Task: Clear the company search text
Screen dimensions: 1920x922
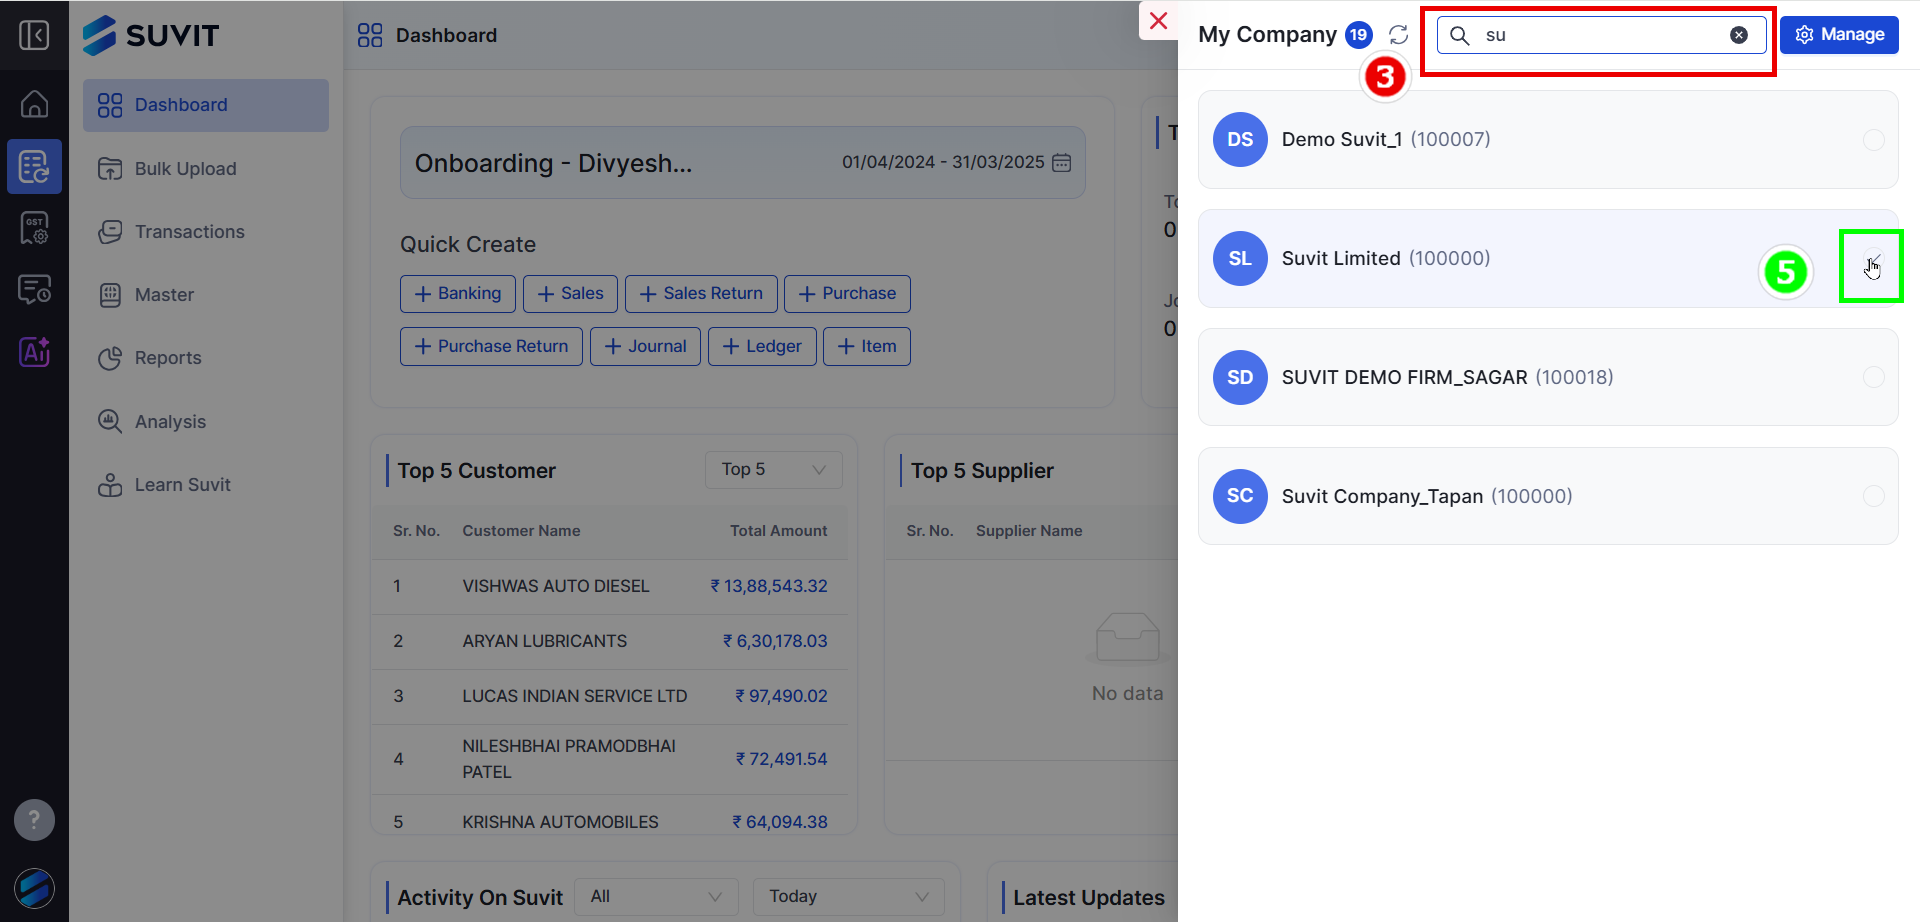Action: tap(1739, 35)
